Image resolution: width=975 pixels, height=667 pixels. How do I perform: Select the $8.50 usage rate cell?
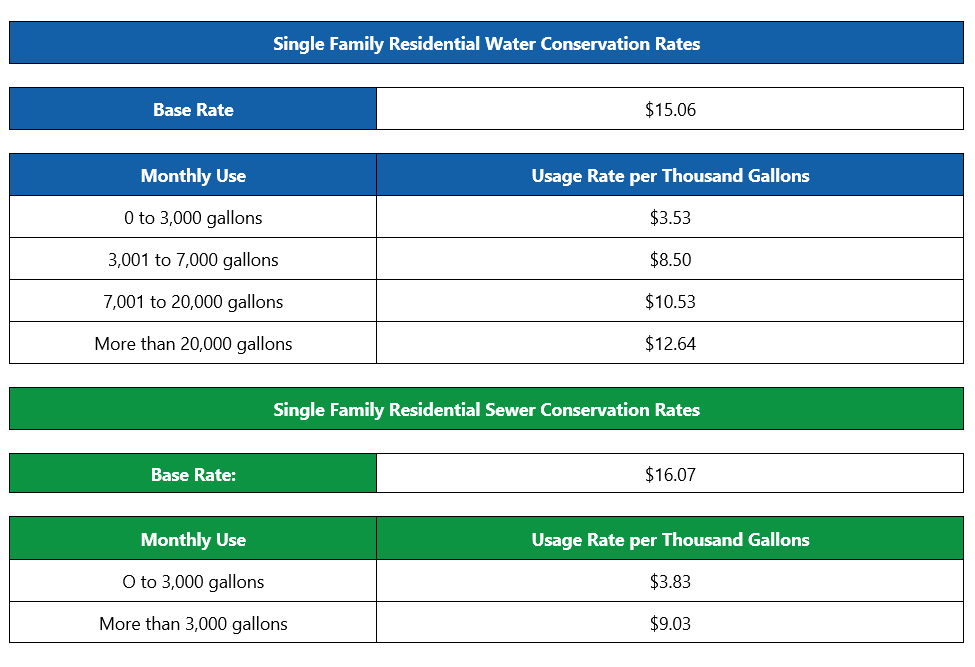click(670, 260)
